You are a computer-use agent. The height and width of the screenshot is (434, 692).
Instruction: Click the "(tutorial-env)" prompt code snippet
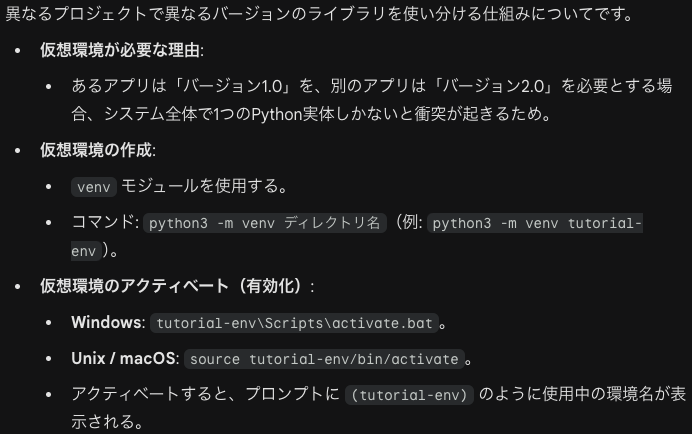[409, 395]
